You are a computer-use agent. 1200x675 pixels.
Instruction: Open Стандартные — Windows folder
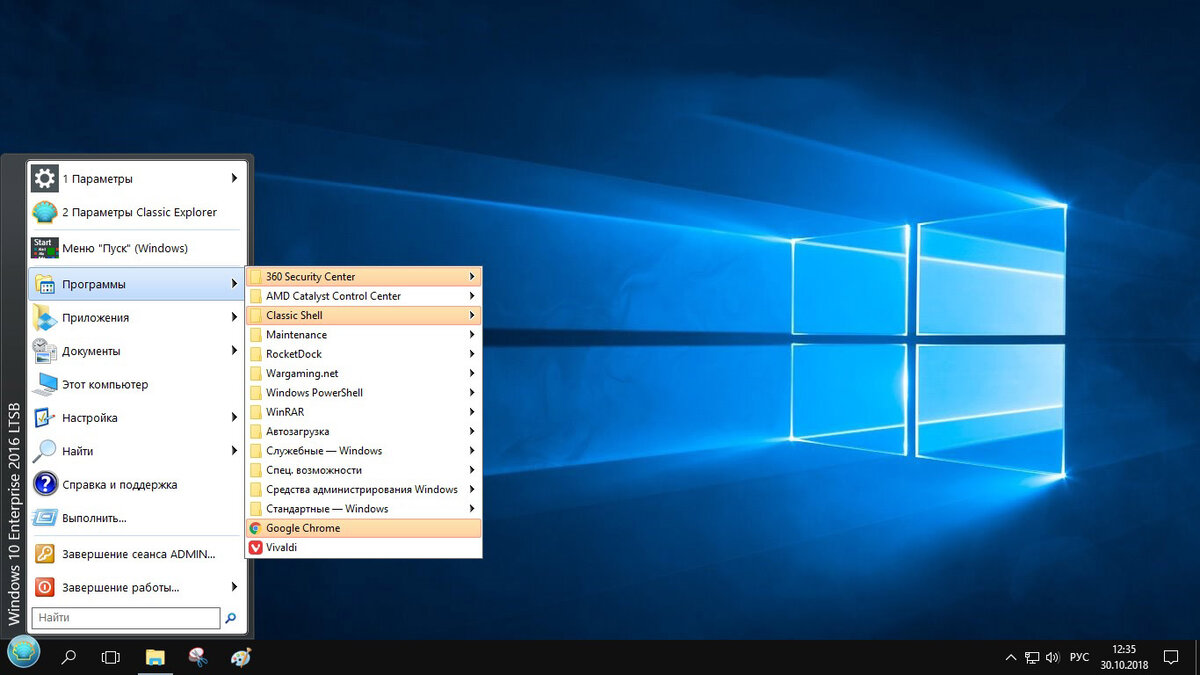364,509
